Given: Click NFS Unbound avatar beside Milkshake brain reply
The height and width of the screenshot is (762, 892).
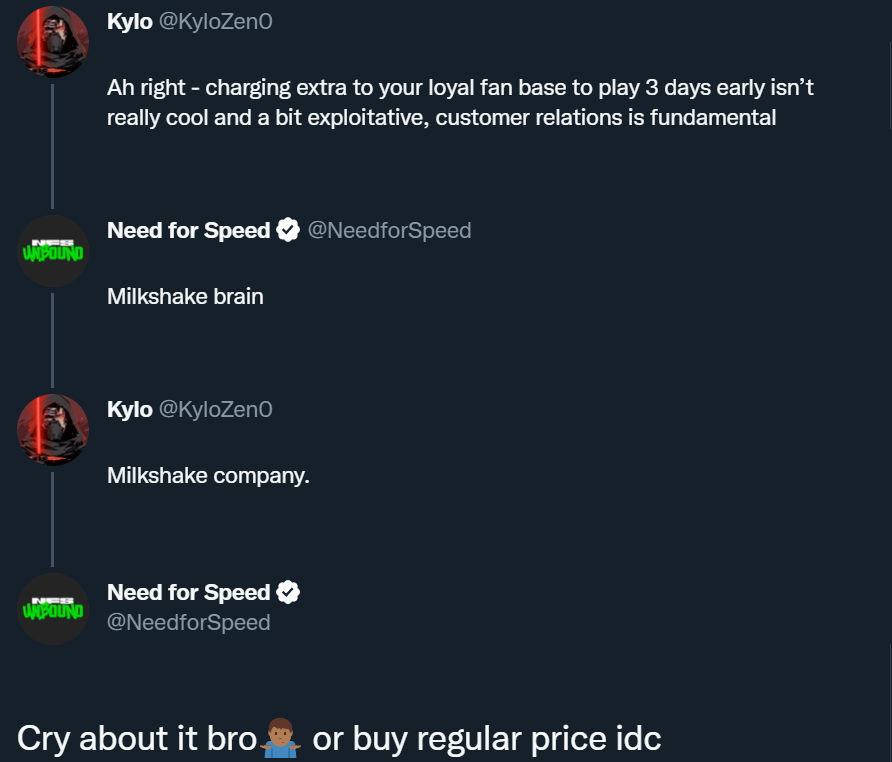Looking at the screenshot, I should click(53, 251).
